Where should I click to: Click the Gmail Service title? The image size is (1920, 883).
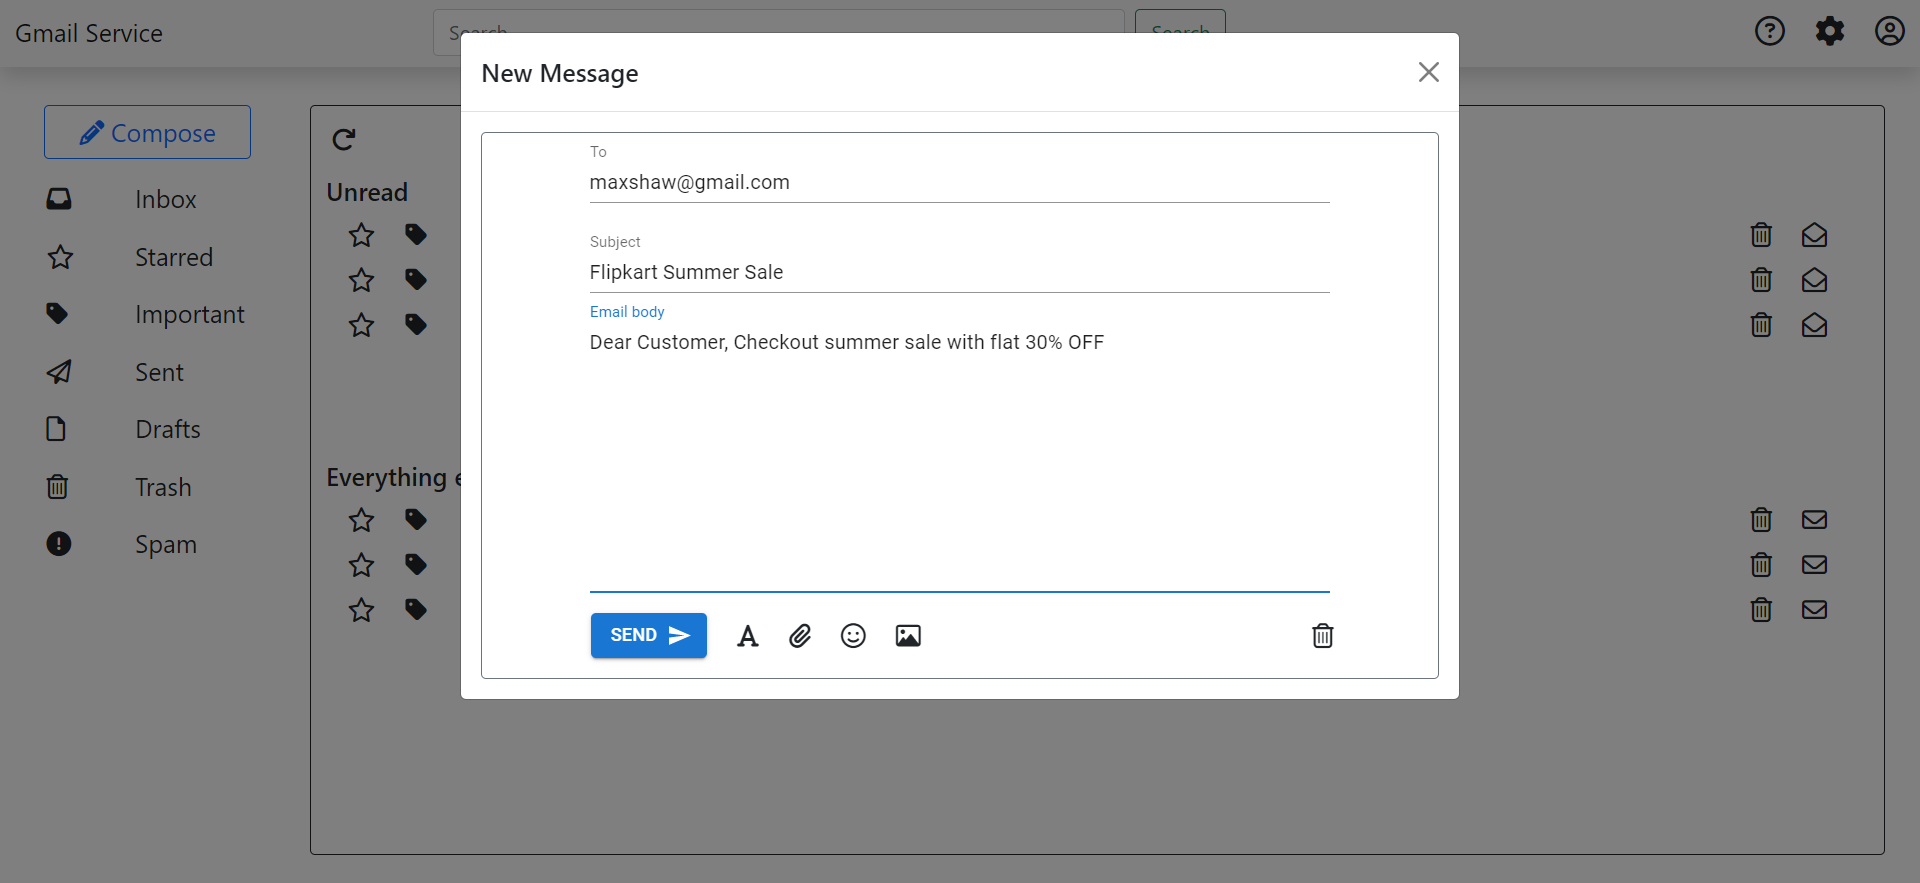pos(89,33)
